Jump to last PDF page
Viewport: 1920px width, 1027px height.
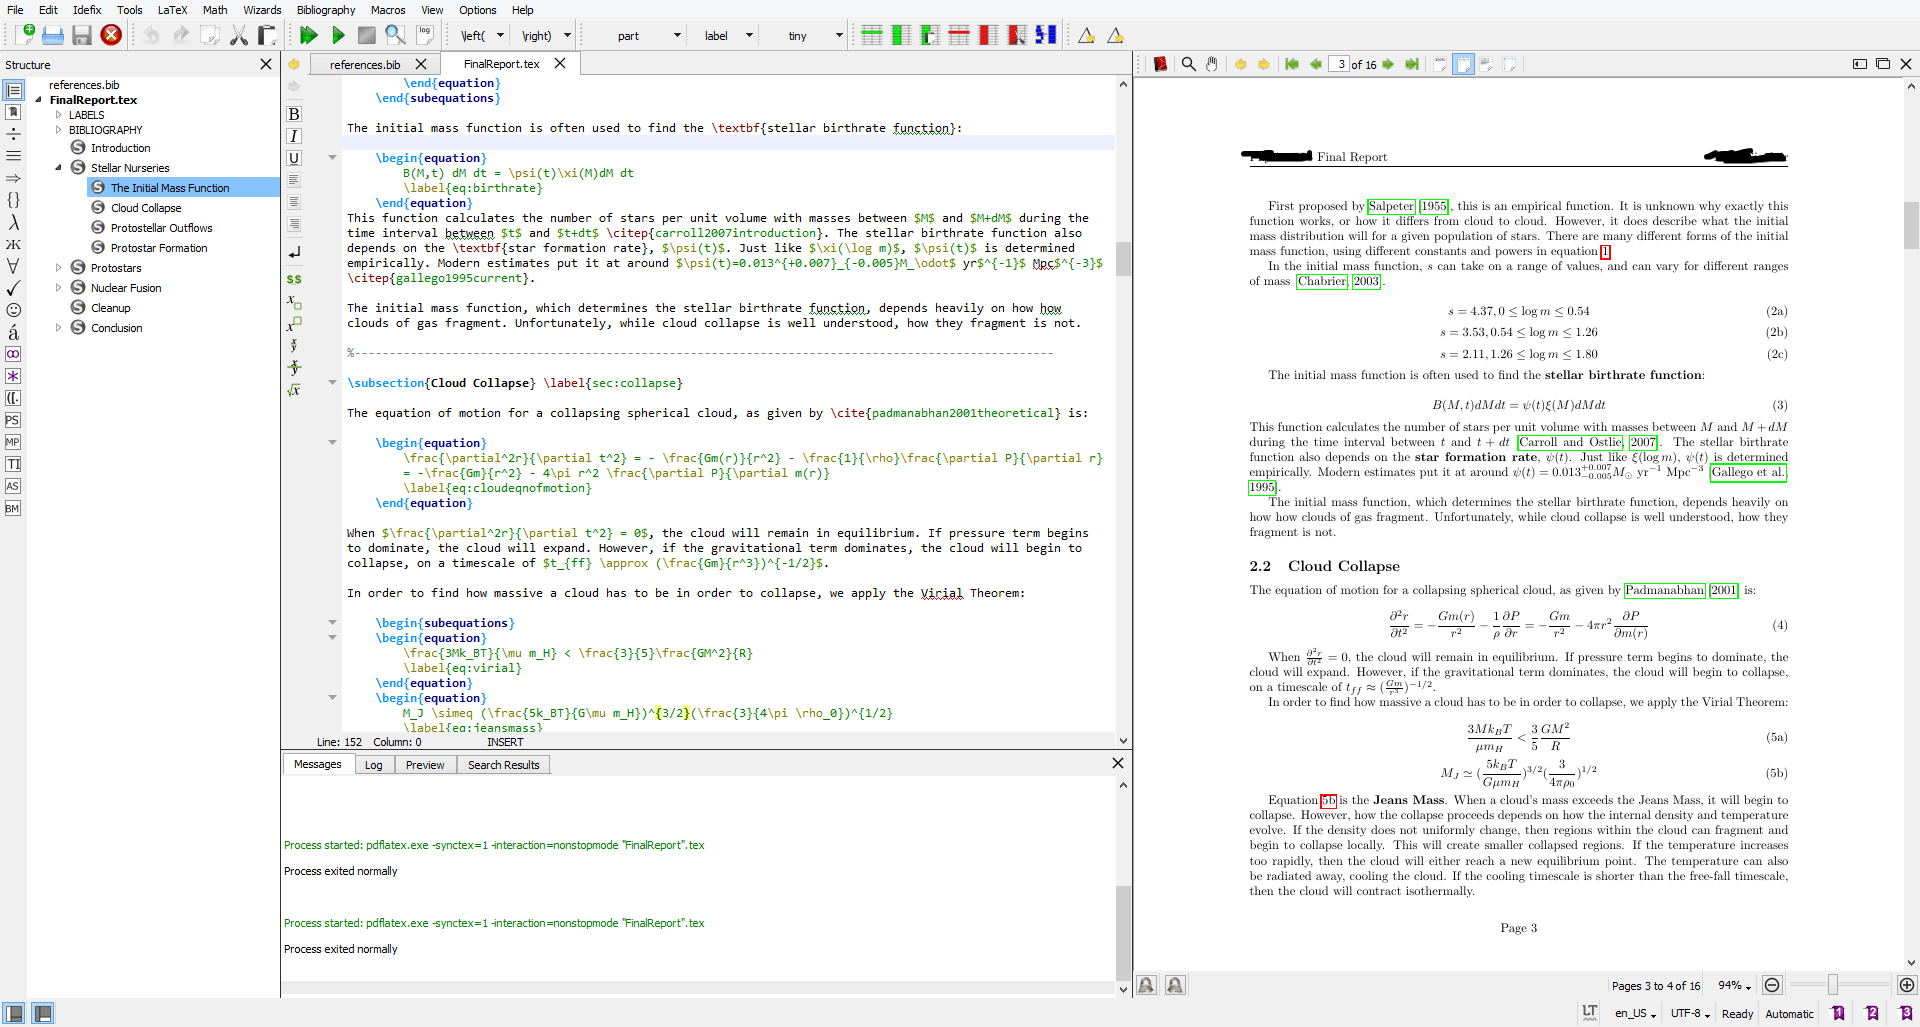click(x=1412, y=64)
